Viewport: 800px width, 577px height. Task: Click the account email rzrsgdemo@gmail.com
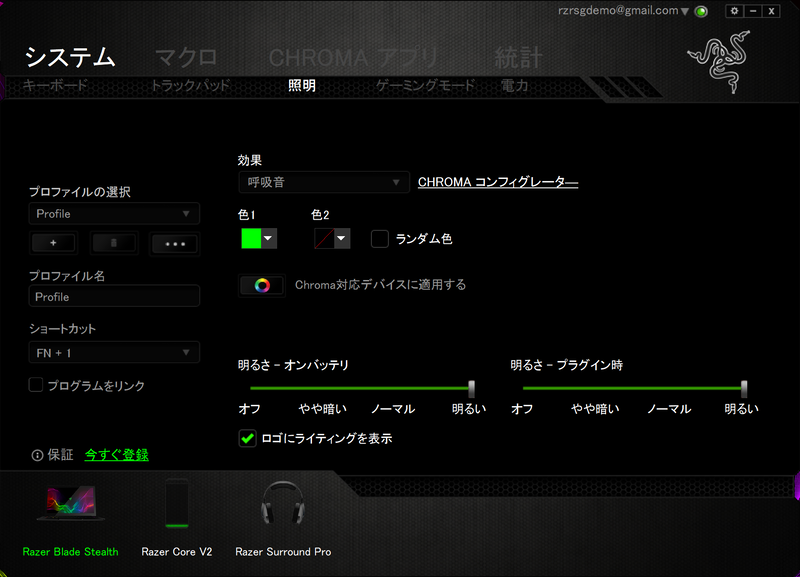[618, 11]
